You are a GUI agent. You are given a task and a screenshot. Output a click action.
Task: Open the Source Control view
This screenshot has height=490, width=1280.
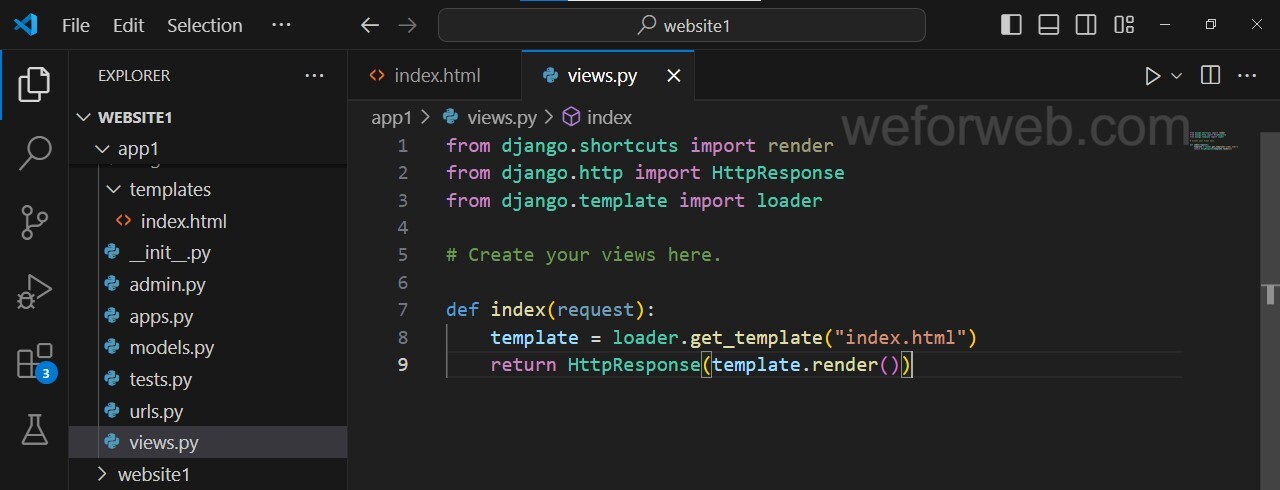coord(34,222)
